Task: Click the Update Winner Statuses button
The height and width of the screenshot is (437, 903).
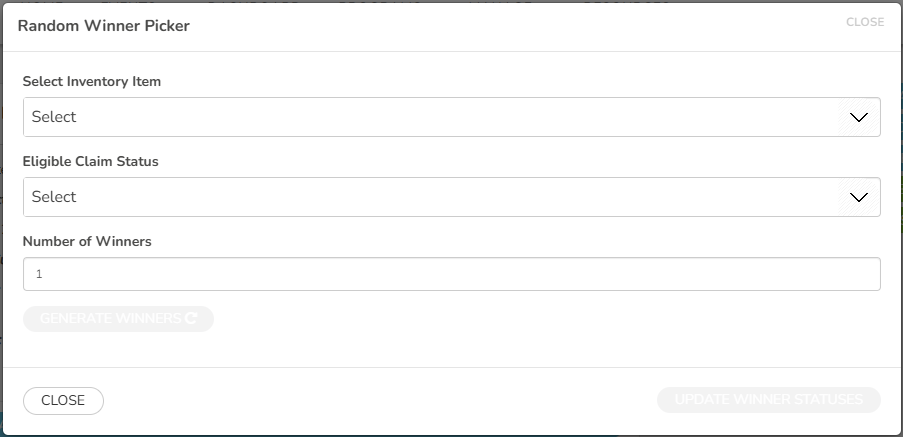Action: click(x=769, y=400)
